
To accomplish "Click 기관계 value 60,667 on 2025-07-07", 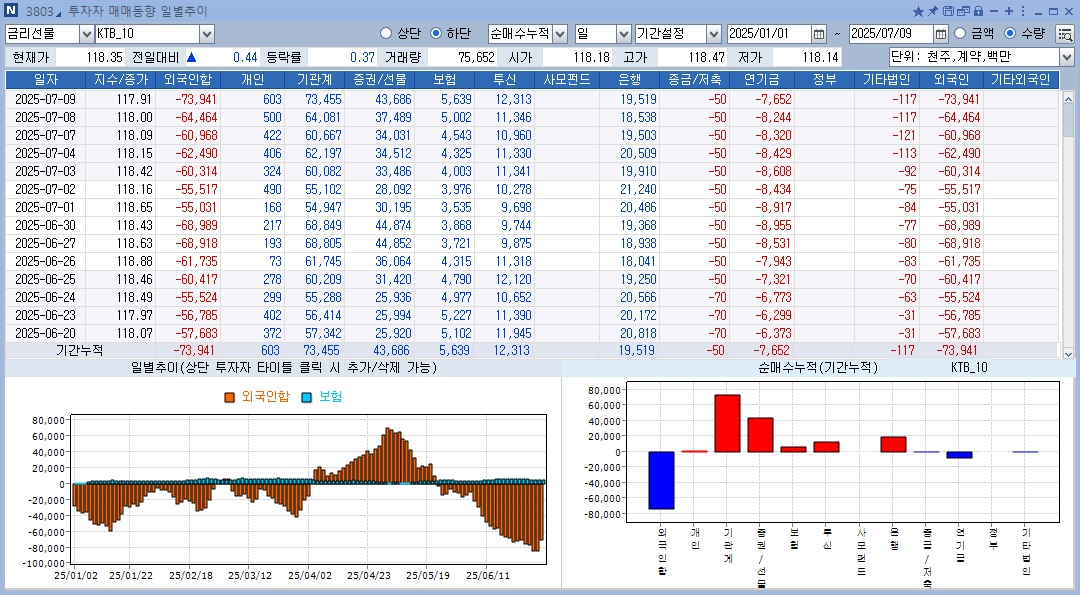I will [x=323, y=135].
